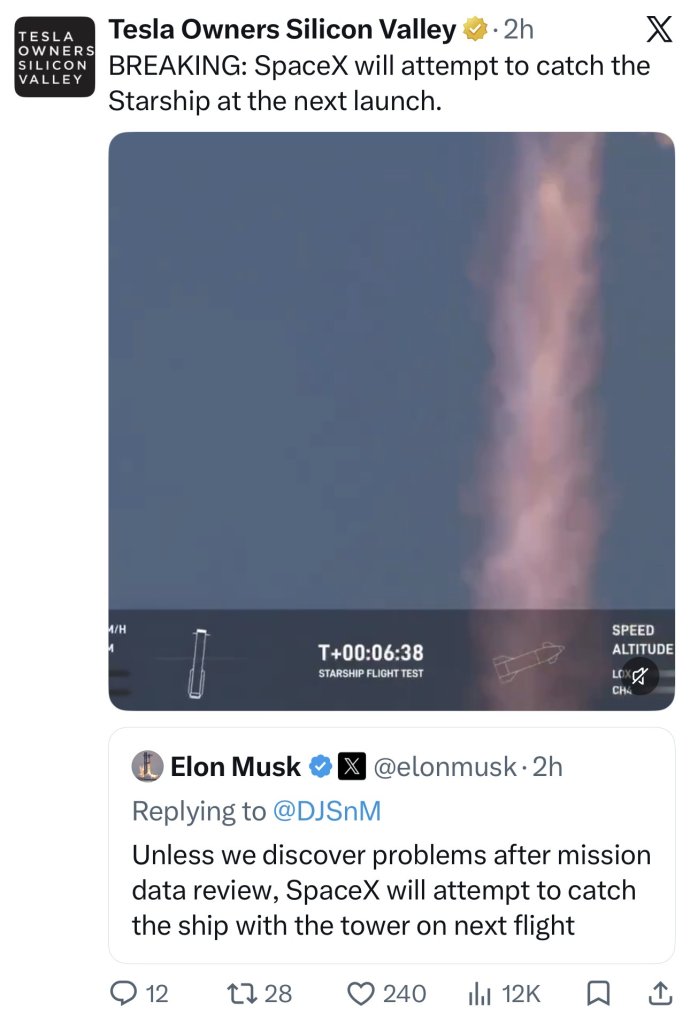Like the post with heart icon
The height and width of the screenshot is (1024, 690).
click(360, 993)
